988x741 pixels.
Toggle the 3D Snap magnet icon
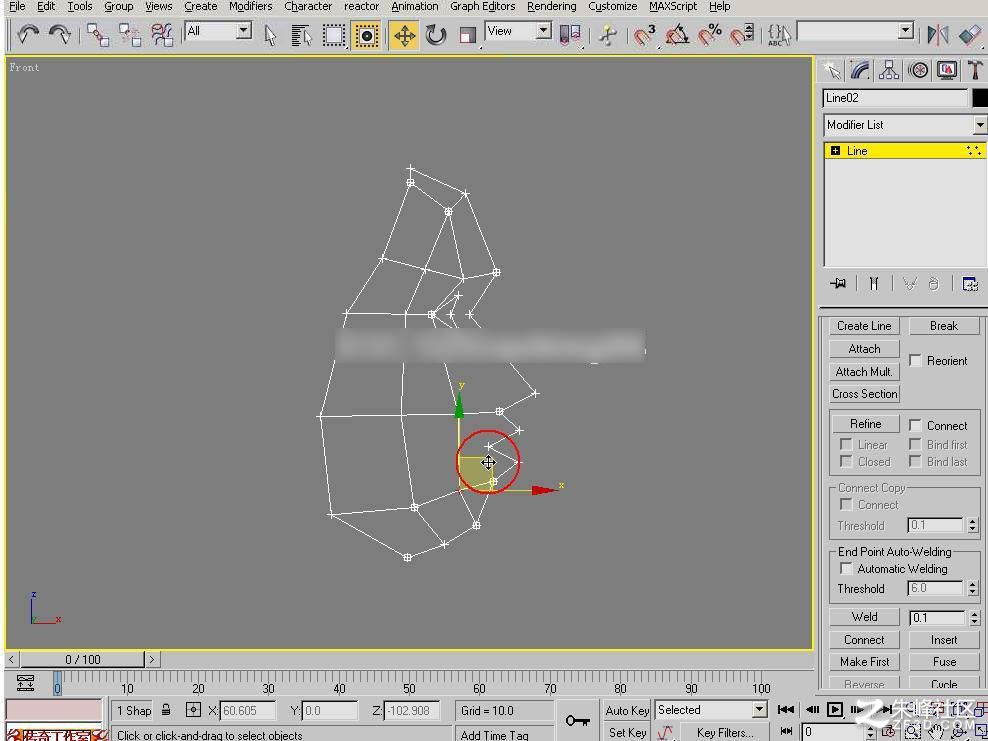tap(645, 35)
